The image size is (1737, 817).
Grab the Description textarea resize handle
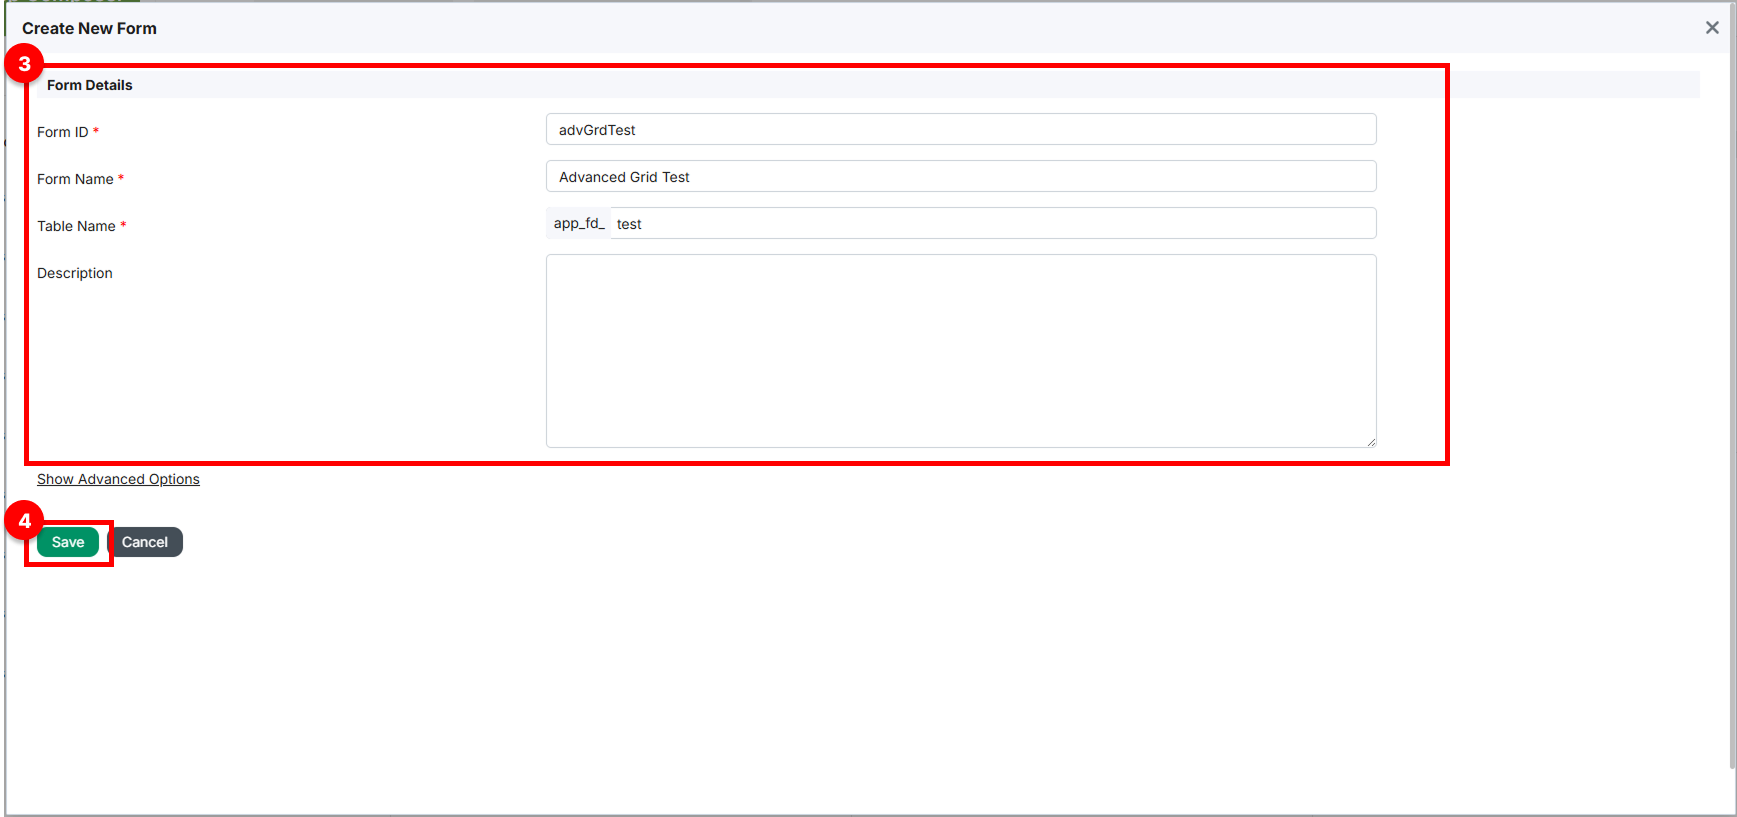1371,442
